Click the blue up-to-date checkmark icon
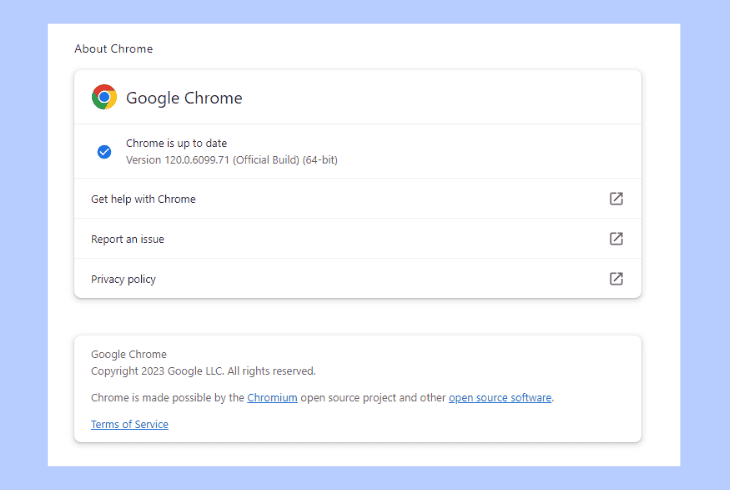 [x=104, y=152]
